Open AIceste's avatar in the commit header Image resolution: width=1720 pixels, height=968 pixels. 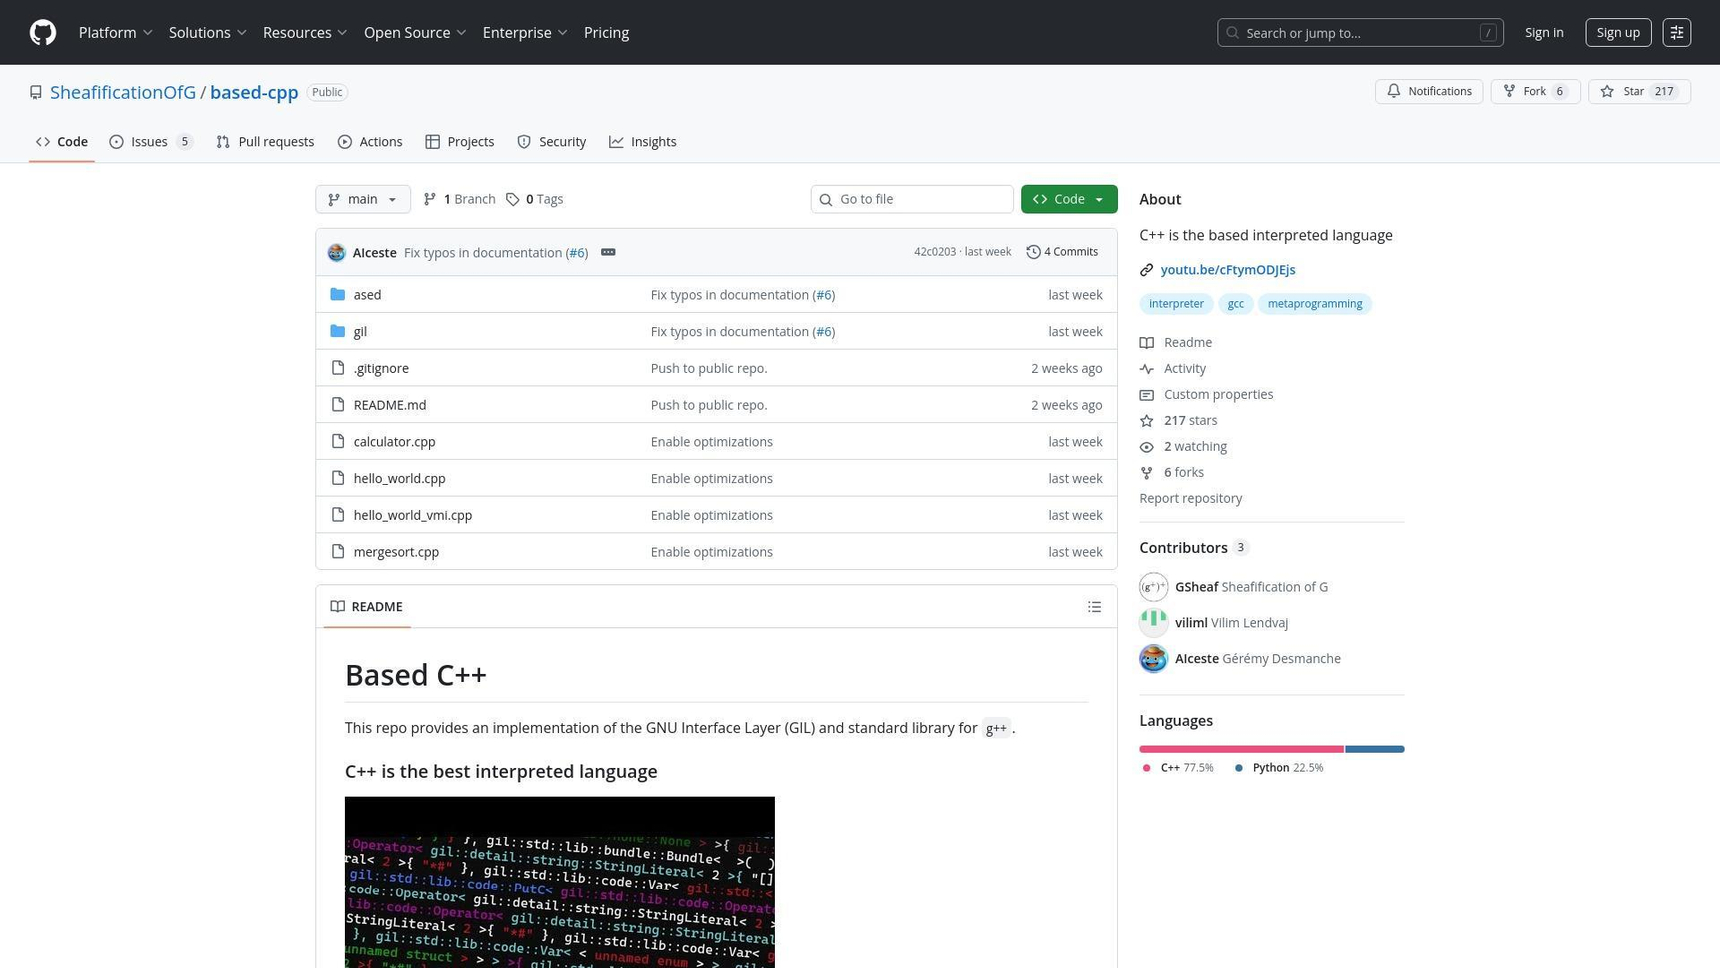pyautogui.click(x=336, y=253)
